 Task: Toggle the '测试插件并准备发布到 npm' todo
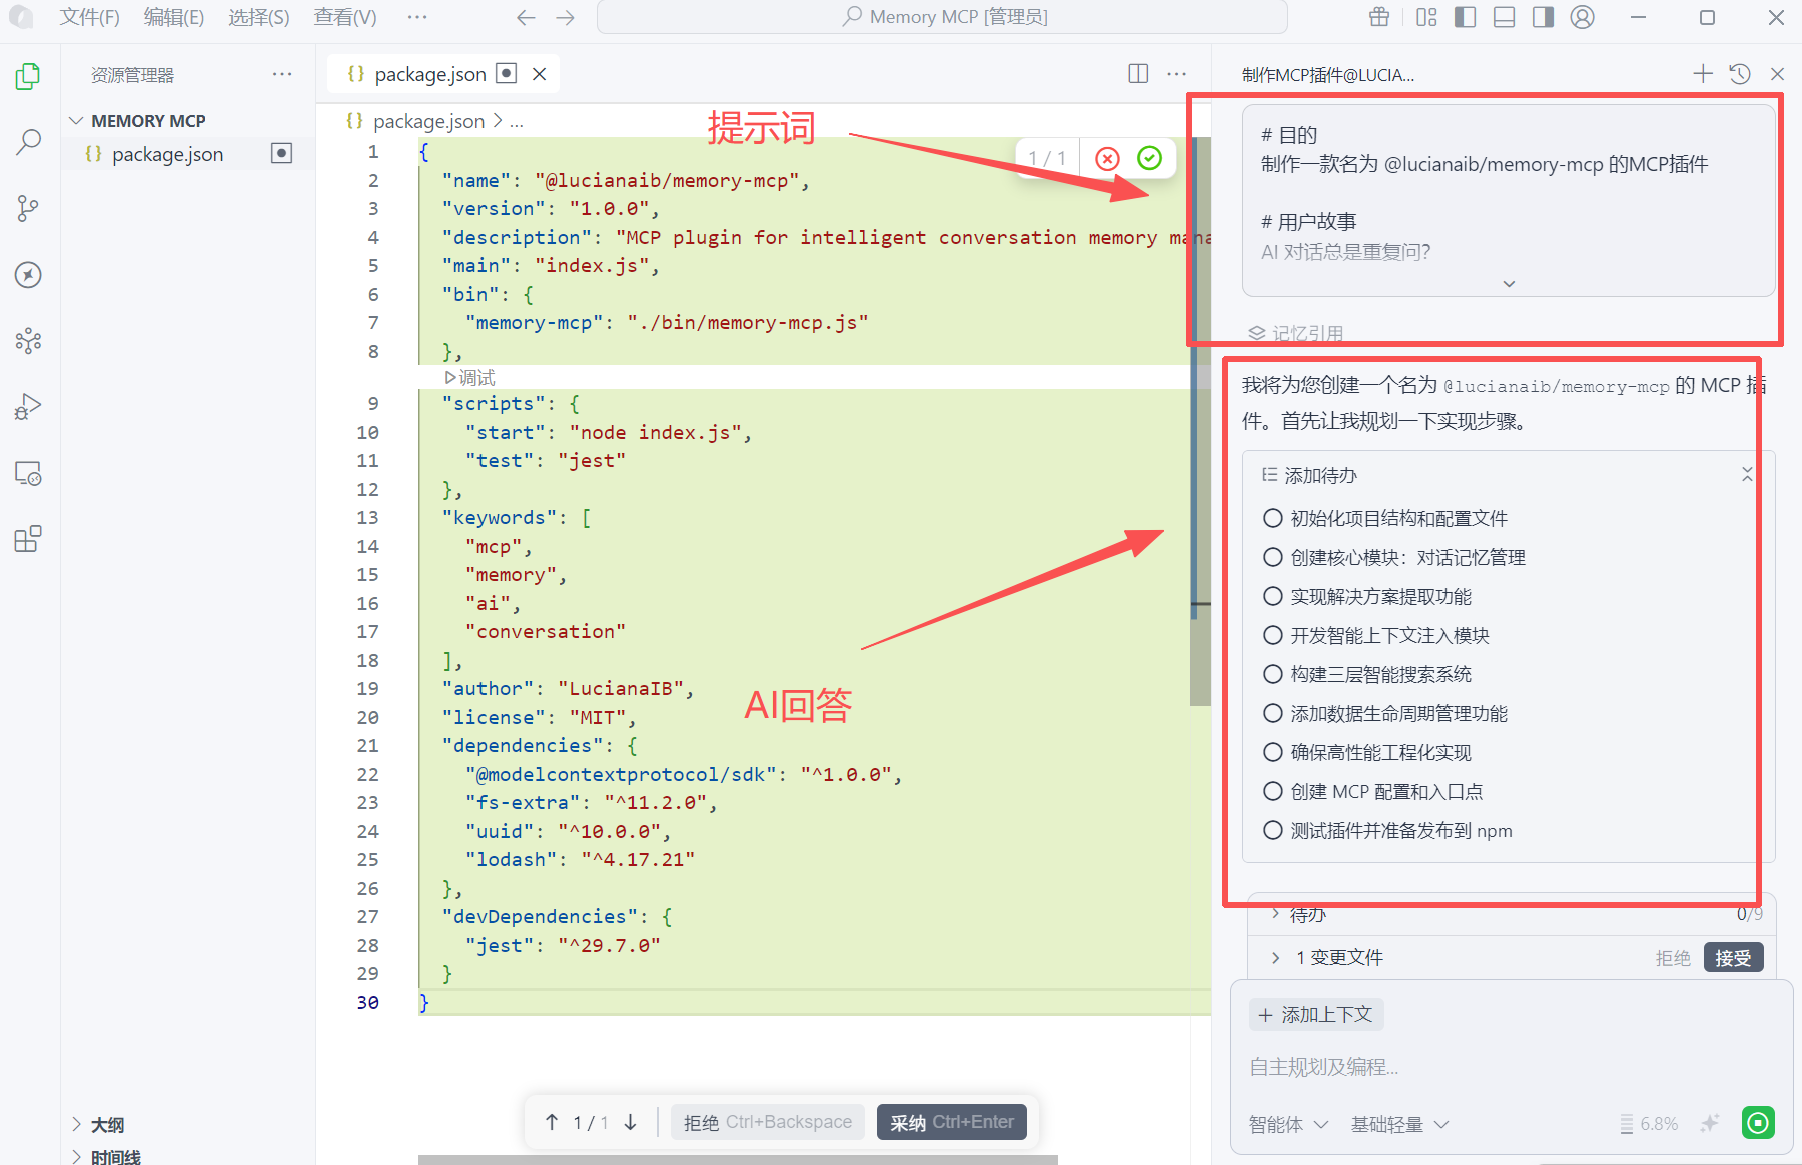1273,830
